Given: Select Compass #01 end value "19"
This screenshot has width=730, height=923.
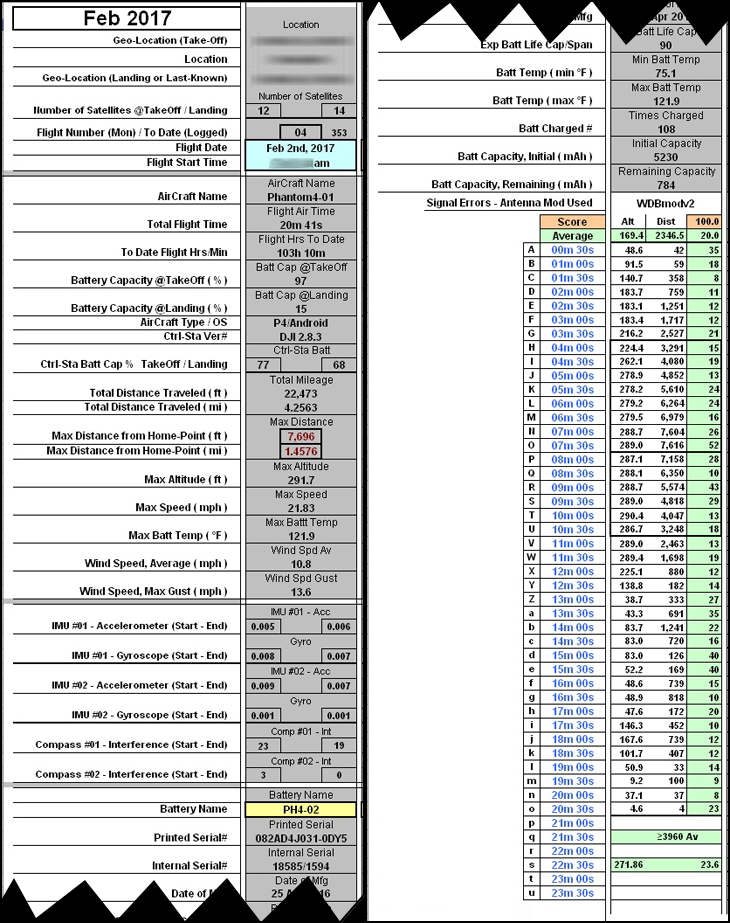Looking at the screenshot, I should [x=339, y=746].
